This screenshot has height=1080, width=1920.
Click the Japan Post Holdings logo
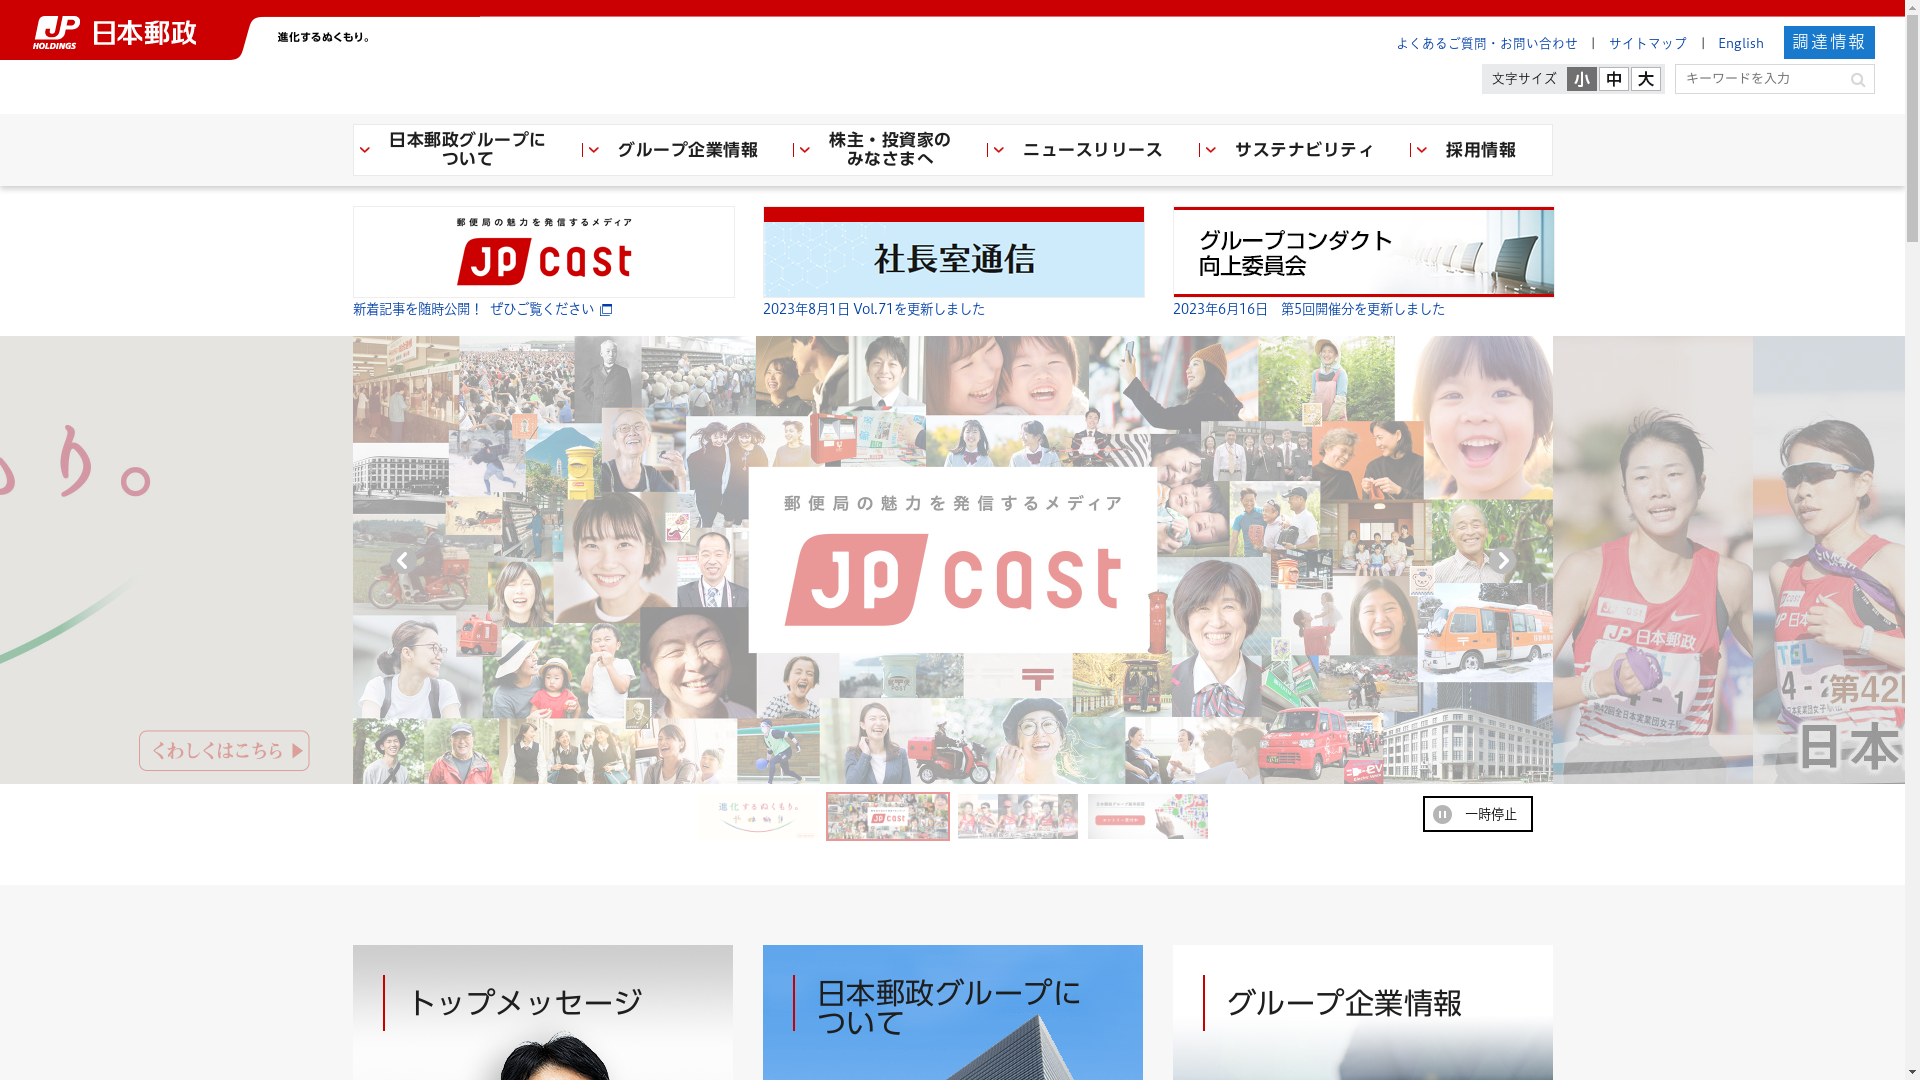114,33
